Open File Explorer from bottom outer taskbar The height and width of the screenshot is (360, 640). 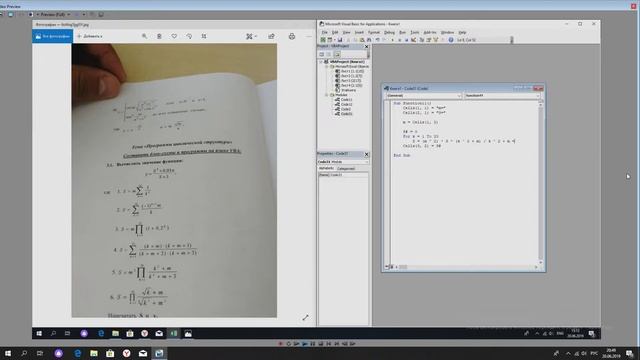tap(94, 353)
